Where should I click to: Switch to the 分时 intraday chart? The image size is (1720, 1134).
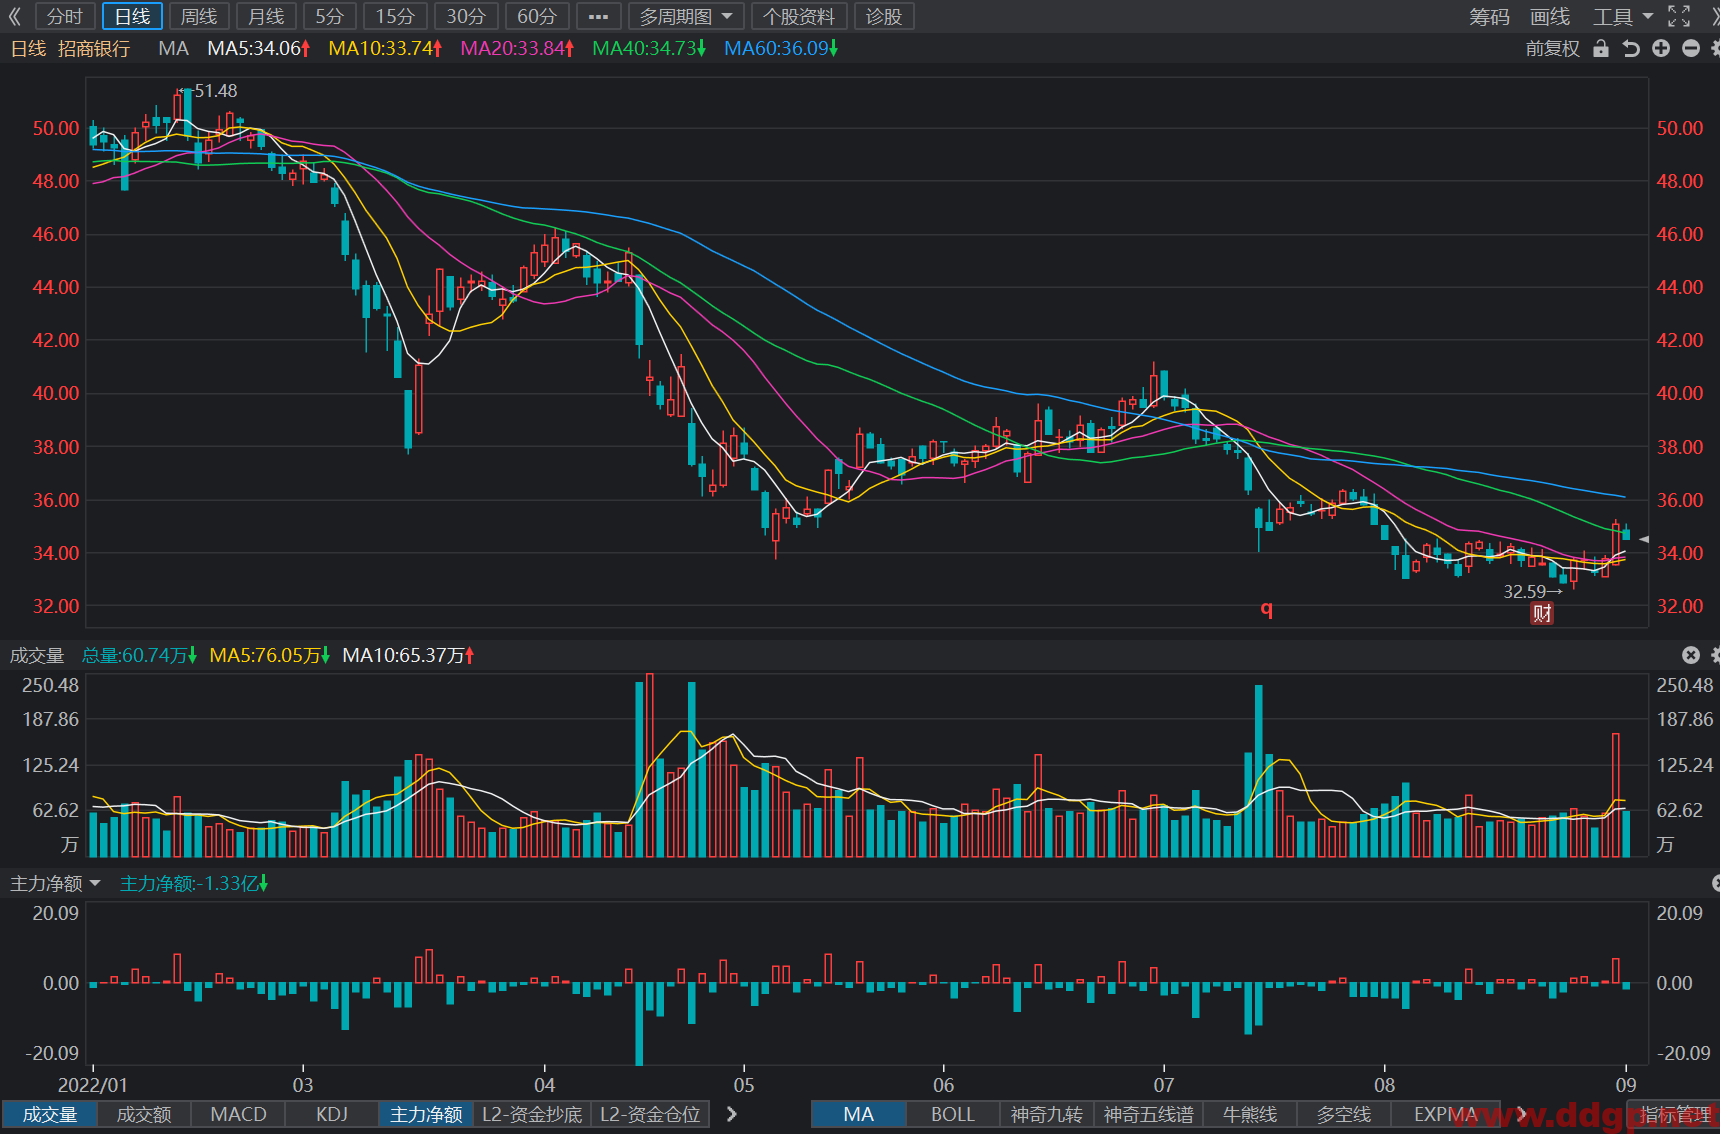[x=65, y=17]
